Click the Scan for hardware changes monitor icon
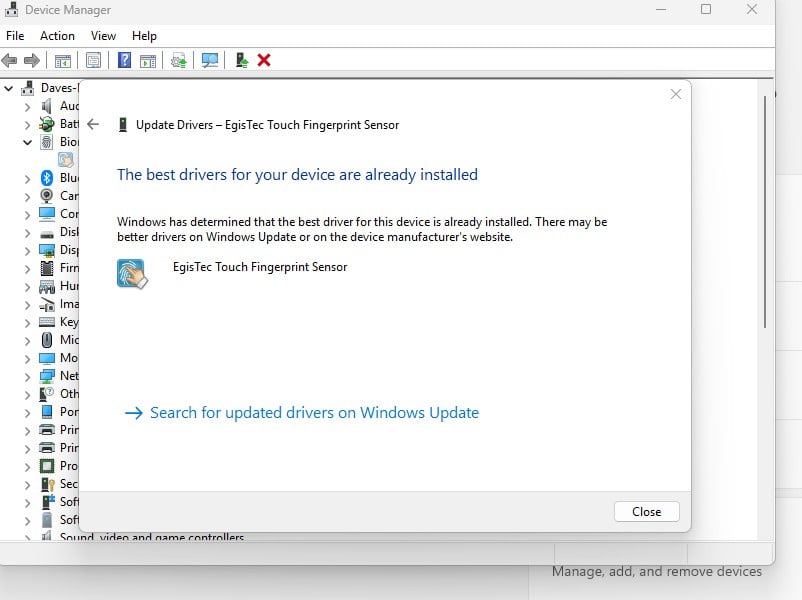The height and width of the screenshot is (600, 802). (x=210, y=60)
